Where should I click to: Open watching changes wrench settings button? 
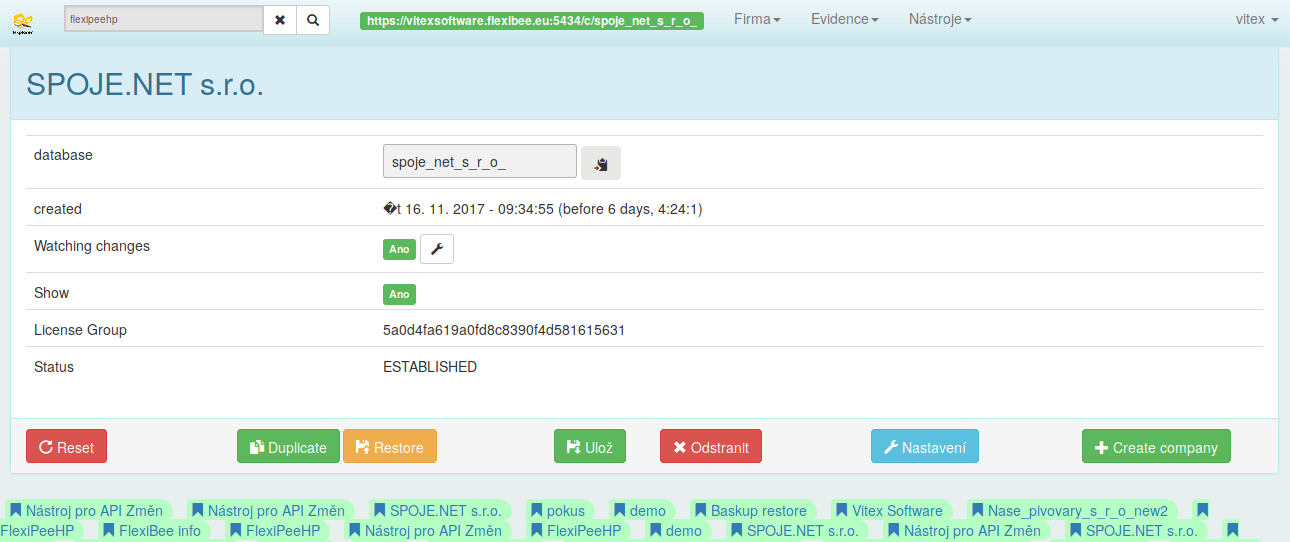(437, 249)
